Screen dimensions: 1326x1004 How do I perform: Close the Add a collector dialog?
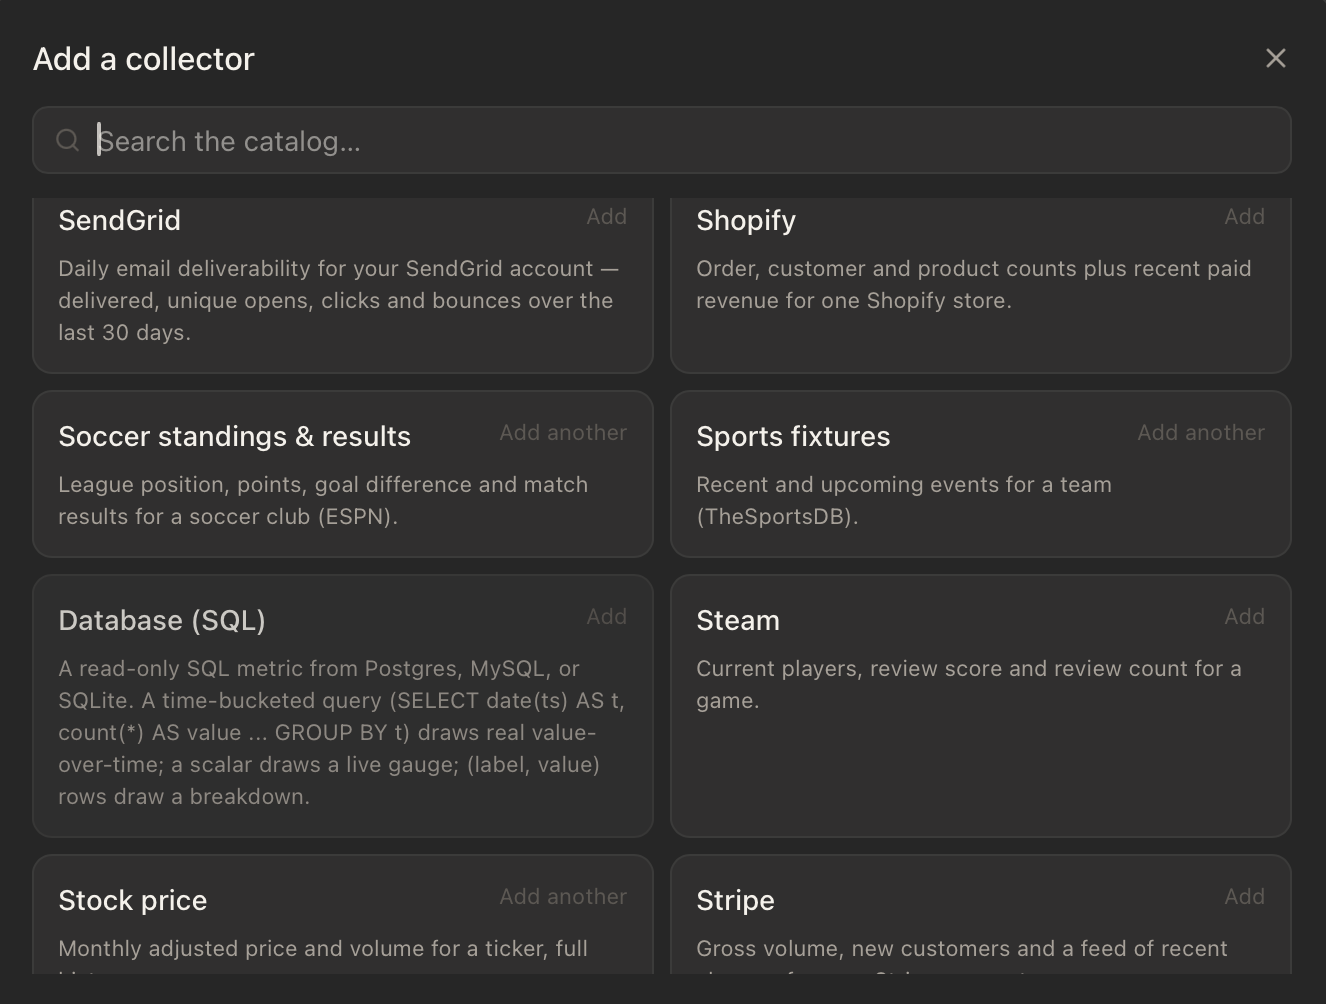click(1275, 58)
